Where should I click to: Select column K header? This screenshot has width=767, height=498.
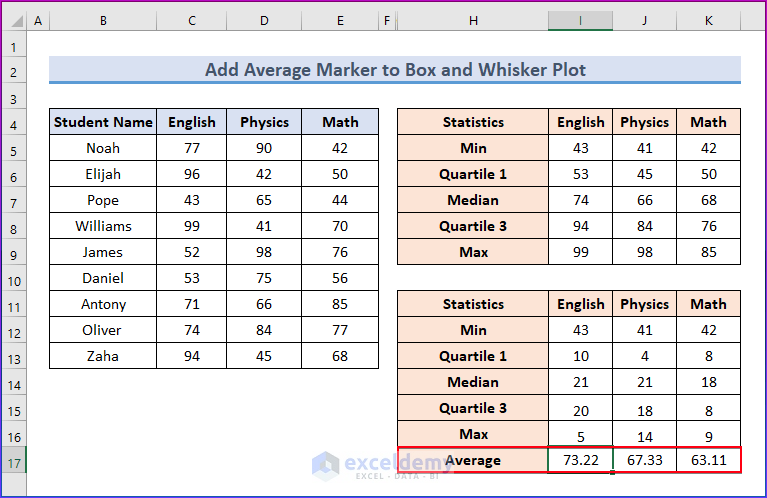[x=708, y=21]
